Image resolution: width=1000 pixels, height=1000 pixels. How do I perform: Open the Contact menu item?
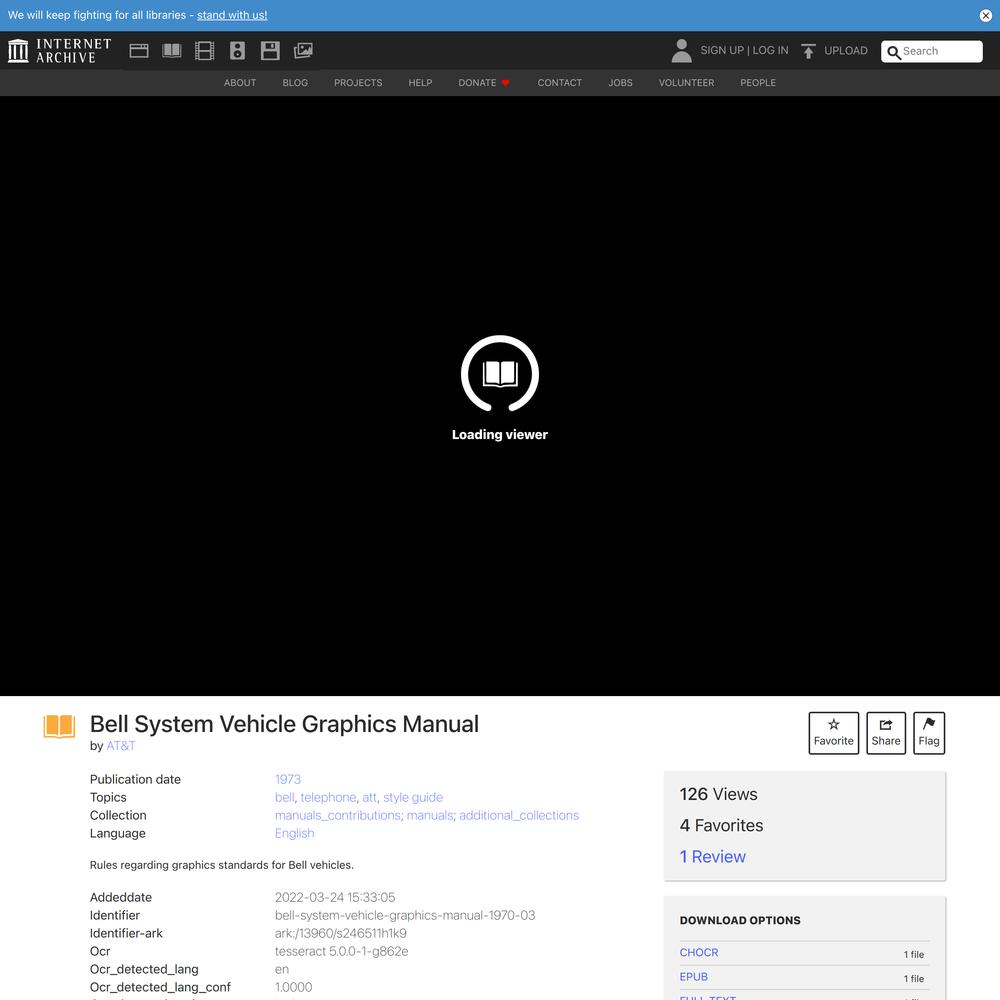point(559,83)
